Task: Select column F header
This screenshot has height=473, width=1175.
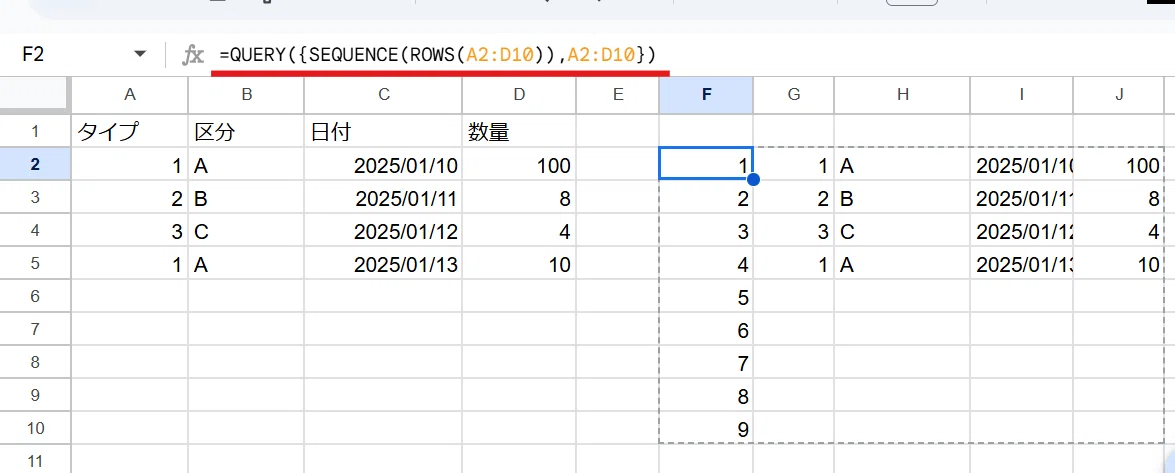Action: tap(706, 94)
